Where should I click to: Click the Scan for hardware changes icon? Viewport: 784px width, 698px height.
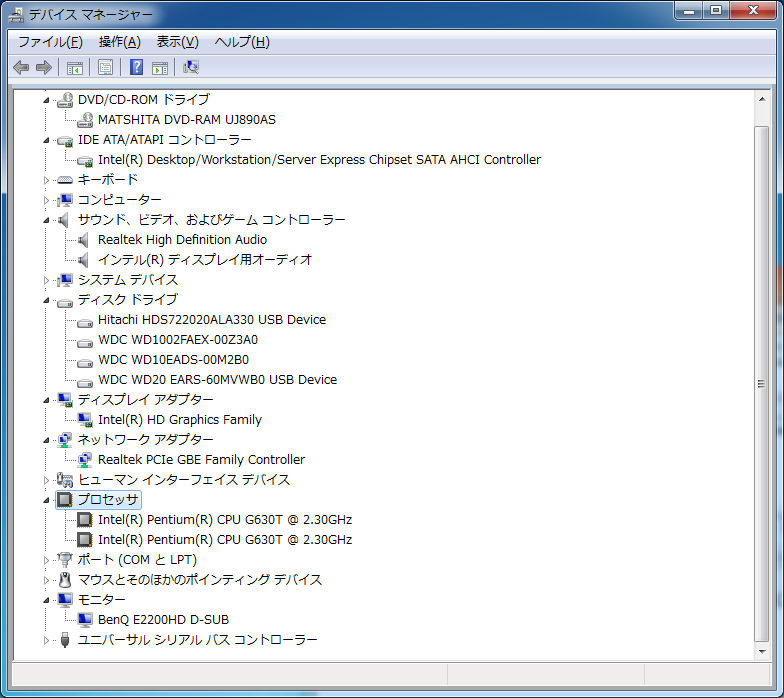click(x=191, y=67)
